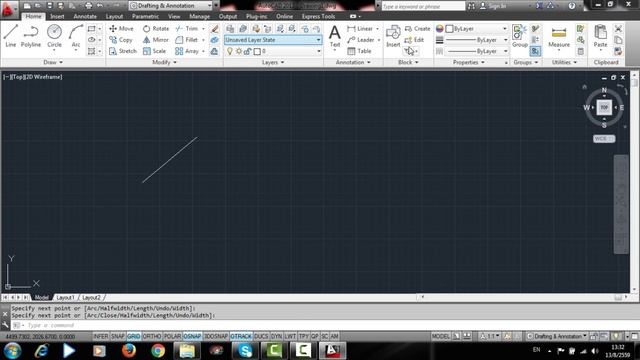Click the keyword search box
This screenshot has height=360, width=640.
(x=423, y=6)
